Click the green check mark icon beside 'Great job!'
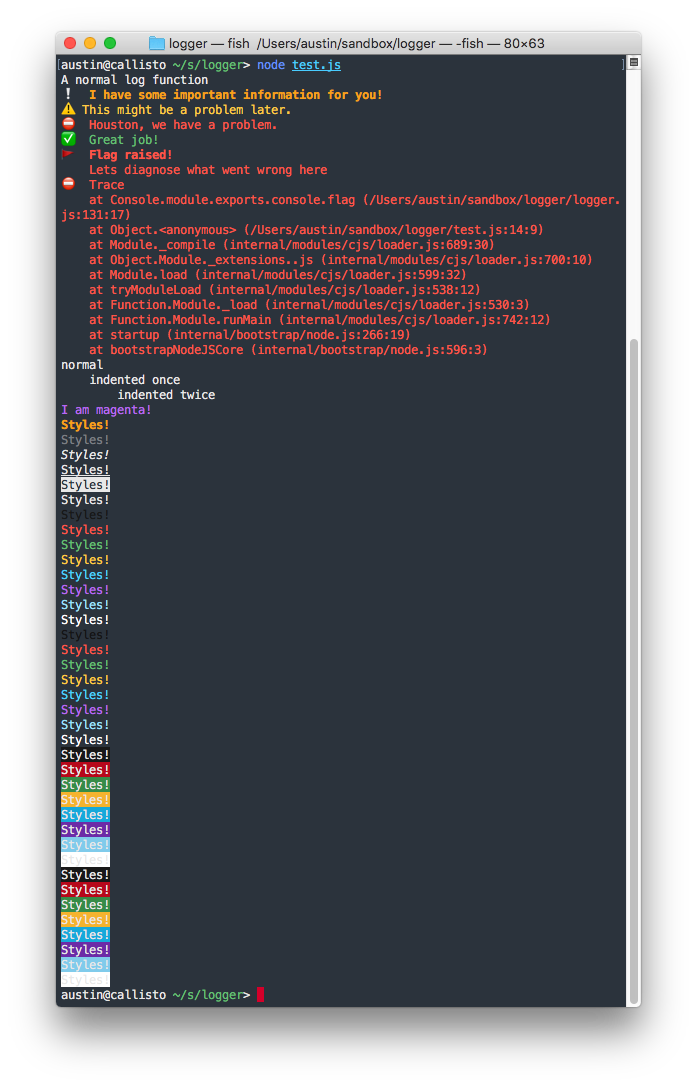 (68, 139)
